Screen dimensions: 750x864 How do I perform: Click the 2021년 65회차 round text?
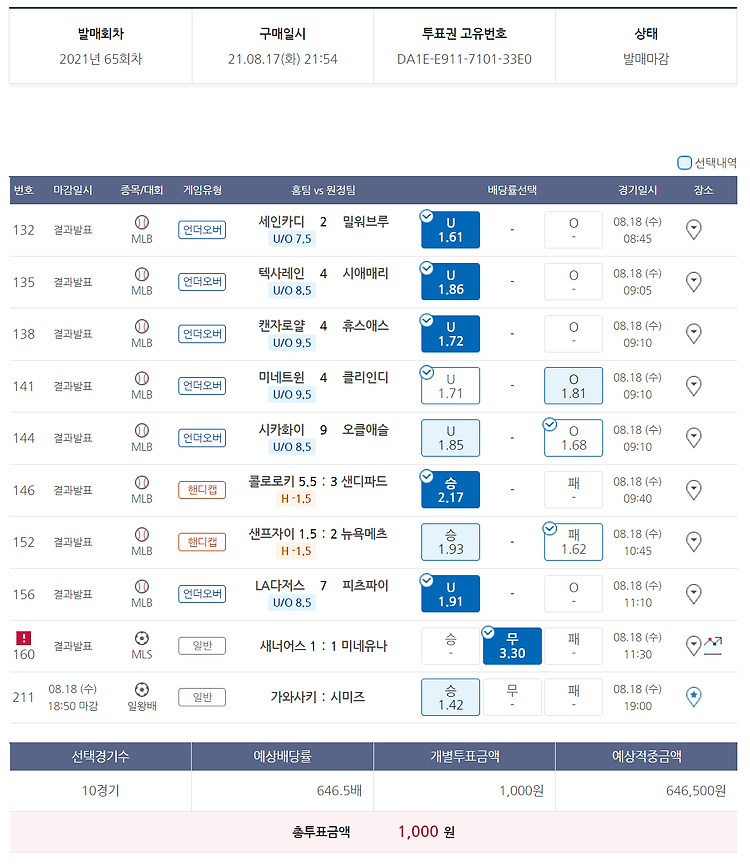pos(101,59)
